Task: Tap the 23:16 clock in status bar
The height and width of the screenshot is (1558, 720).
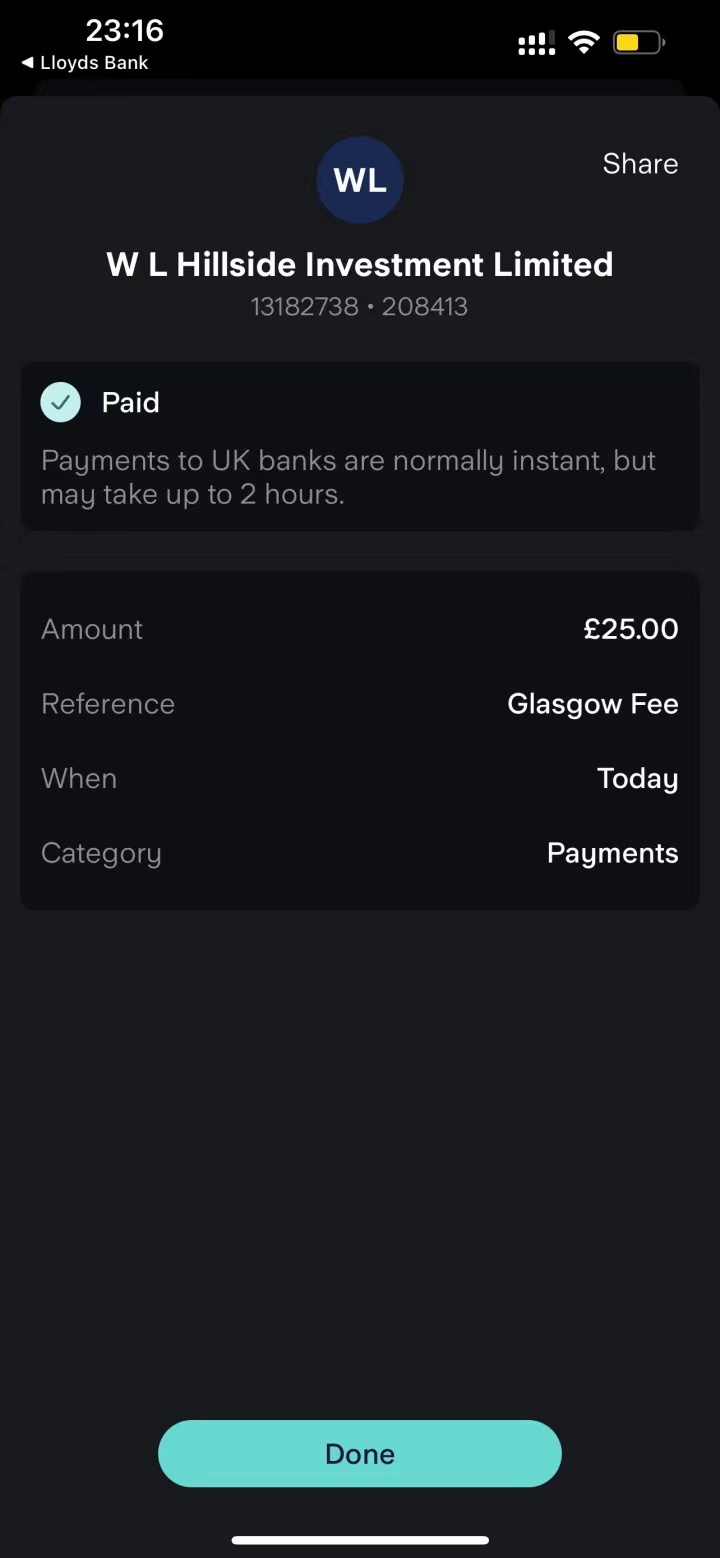Action: [x=124, y=31]
